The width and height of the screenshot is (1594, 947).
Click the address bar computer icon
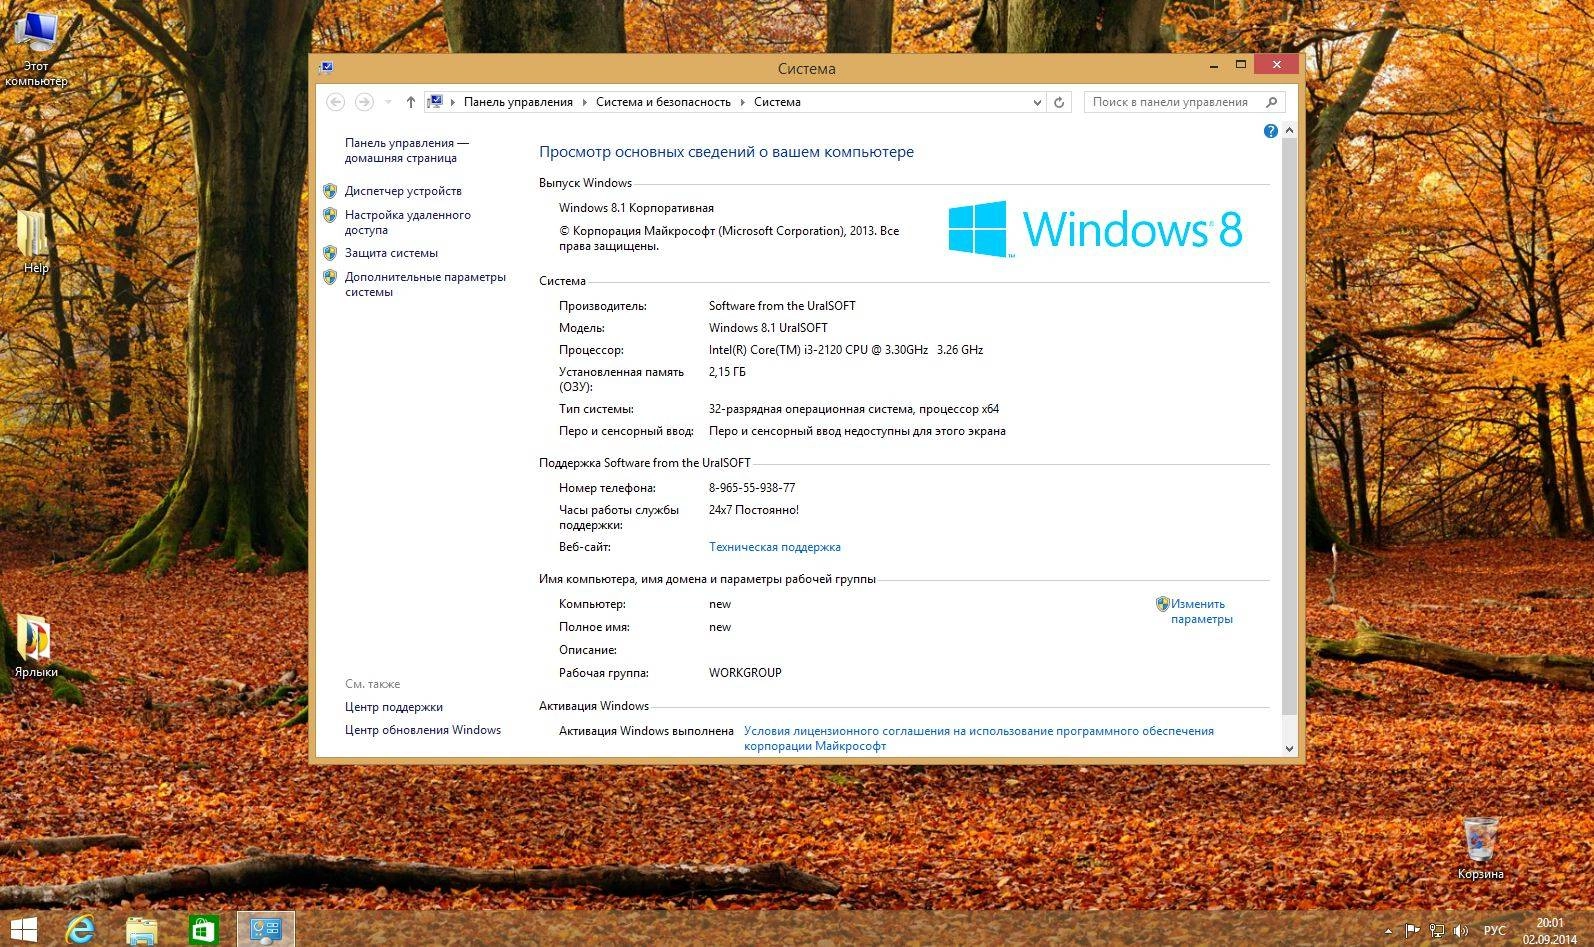[435, 102]
